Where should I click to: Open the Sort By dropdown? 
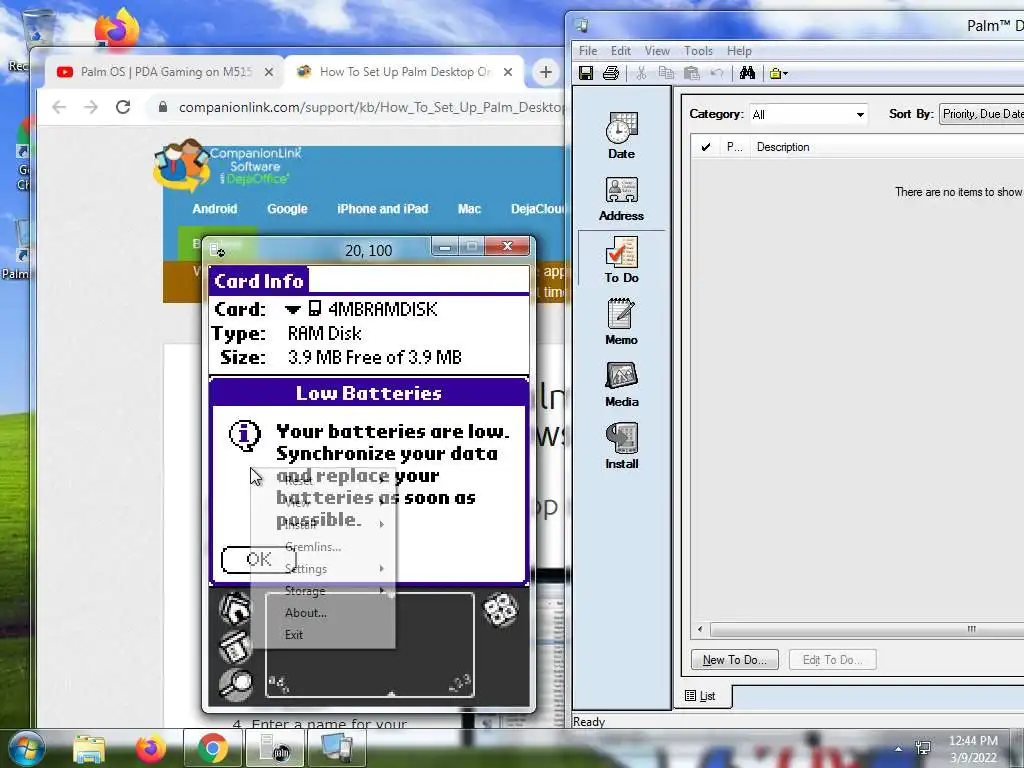(982, 114)
